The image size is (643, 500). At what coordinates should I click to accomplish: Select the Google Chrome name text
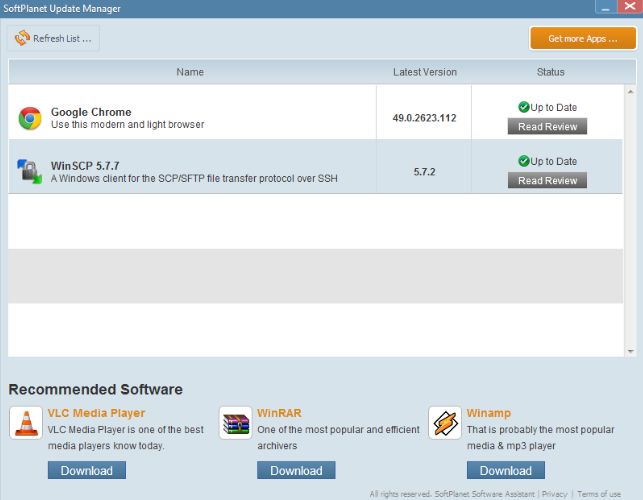click(x=91, y=112)
